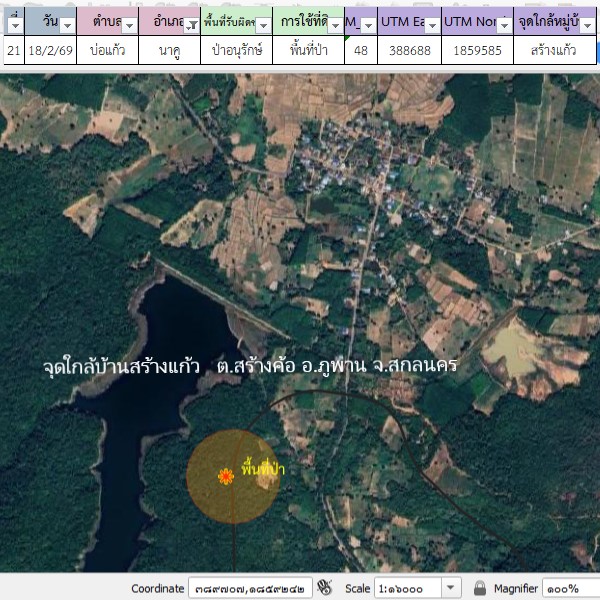Viewport: 600px width, 600px height.
Task: Open filter dropdown for UTM North column
Action: 503,25
